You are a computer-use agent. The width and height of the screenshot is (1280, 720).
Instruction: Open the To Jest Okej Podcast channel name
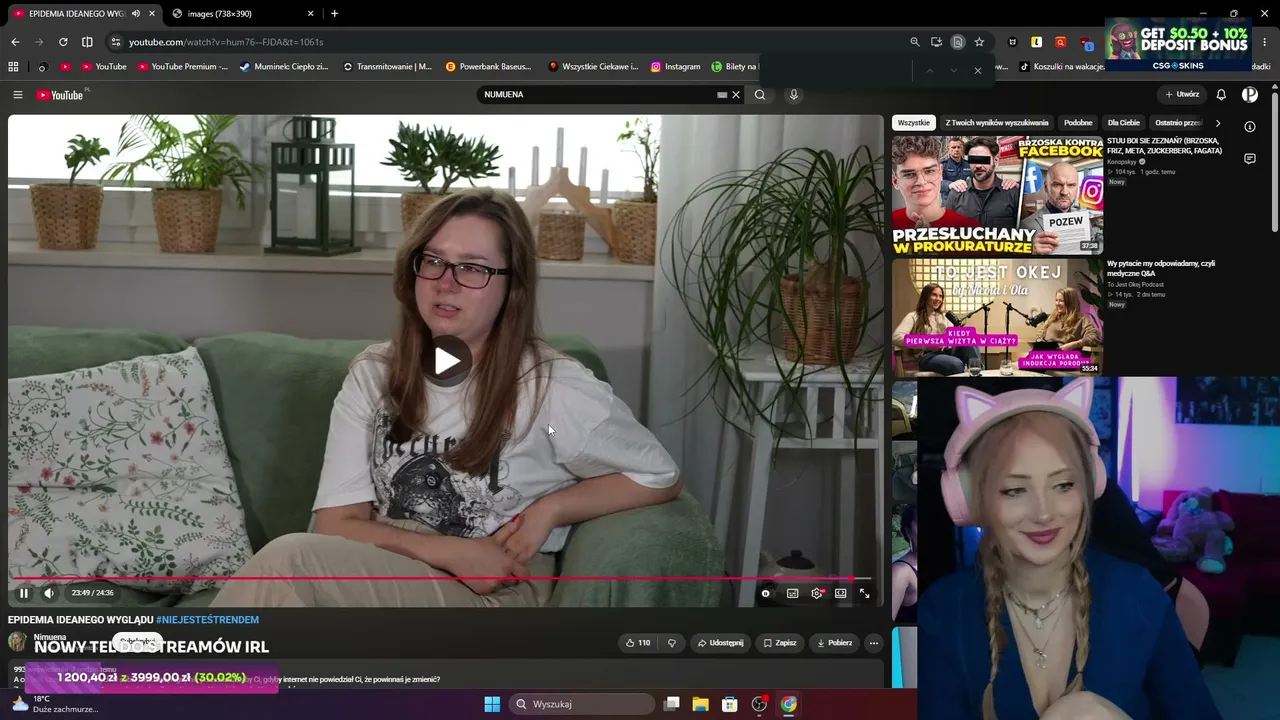[1135, 285]
